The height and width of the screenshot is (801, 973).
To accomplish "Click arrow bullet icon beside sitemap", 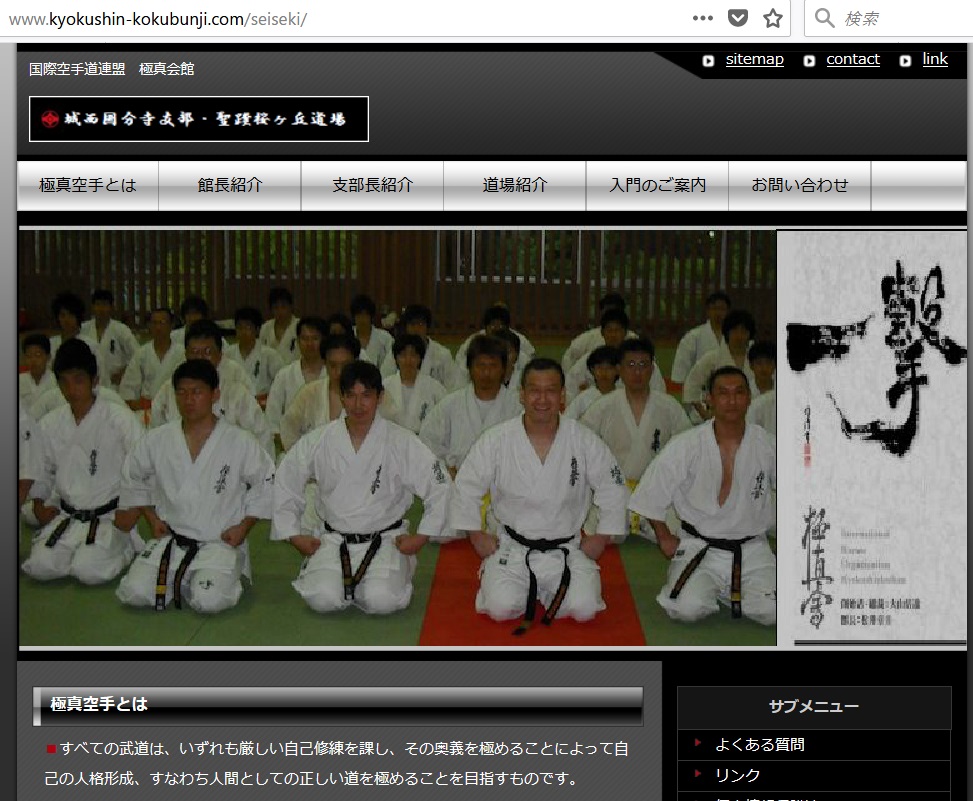I will point(708,61).
